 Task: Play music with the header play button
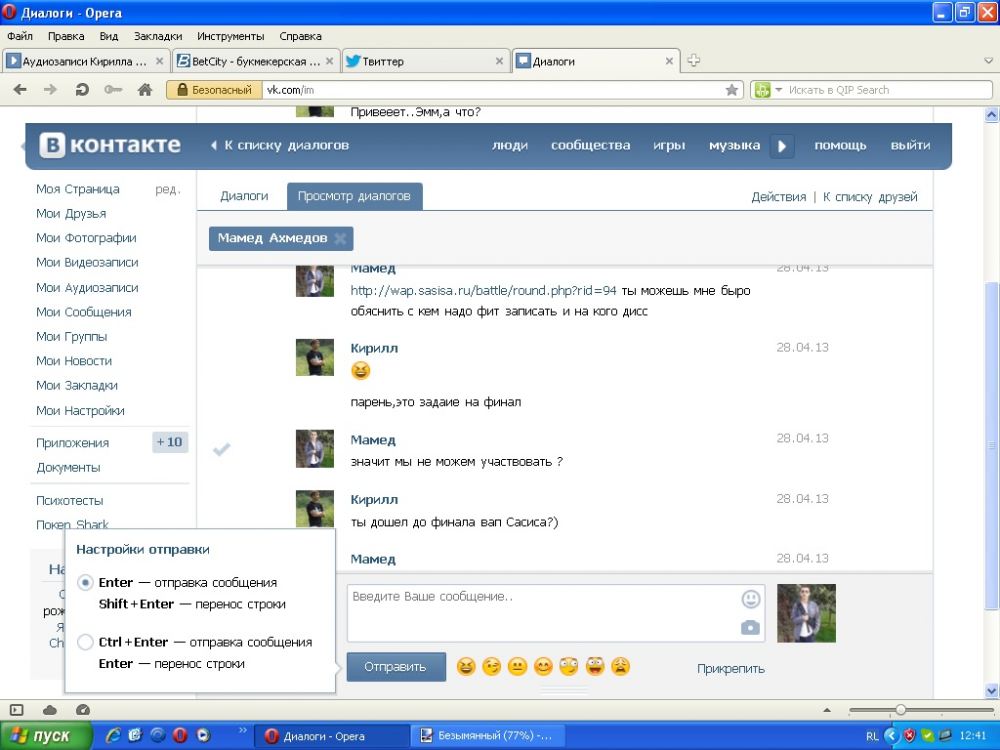(x=782, y=146)
